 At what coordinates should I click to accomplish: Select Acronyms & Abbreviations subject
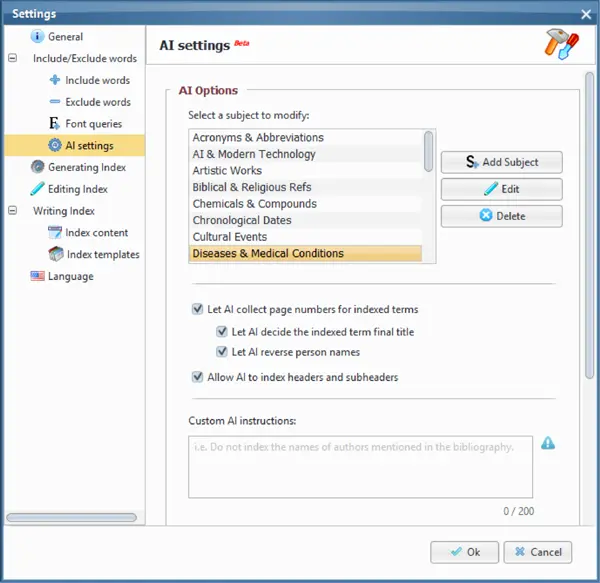click(306, 137)
